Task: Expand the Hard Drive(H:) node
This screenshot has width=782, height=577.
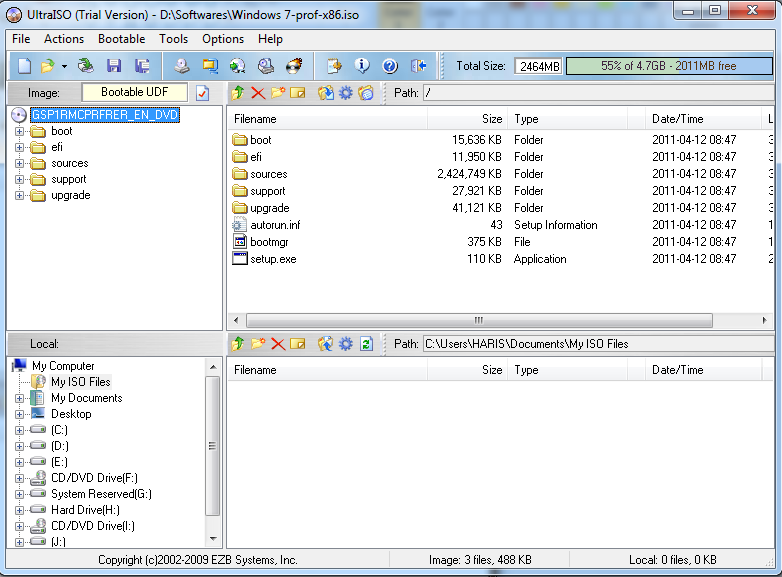Action: pos(19,510)
